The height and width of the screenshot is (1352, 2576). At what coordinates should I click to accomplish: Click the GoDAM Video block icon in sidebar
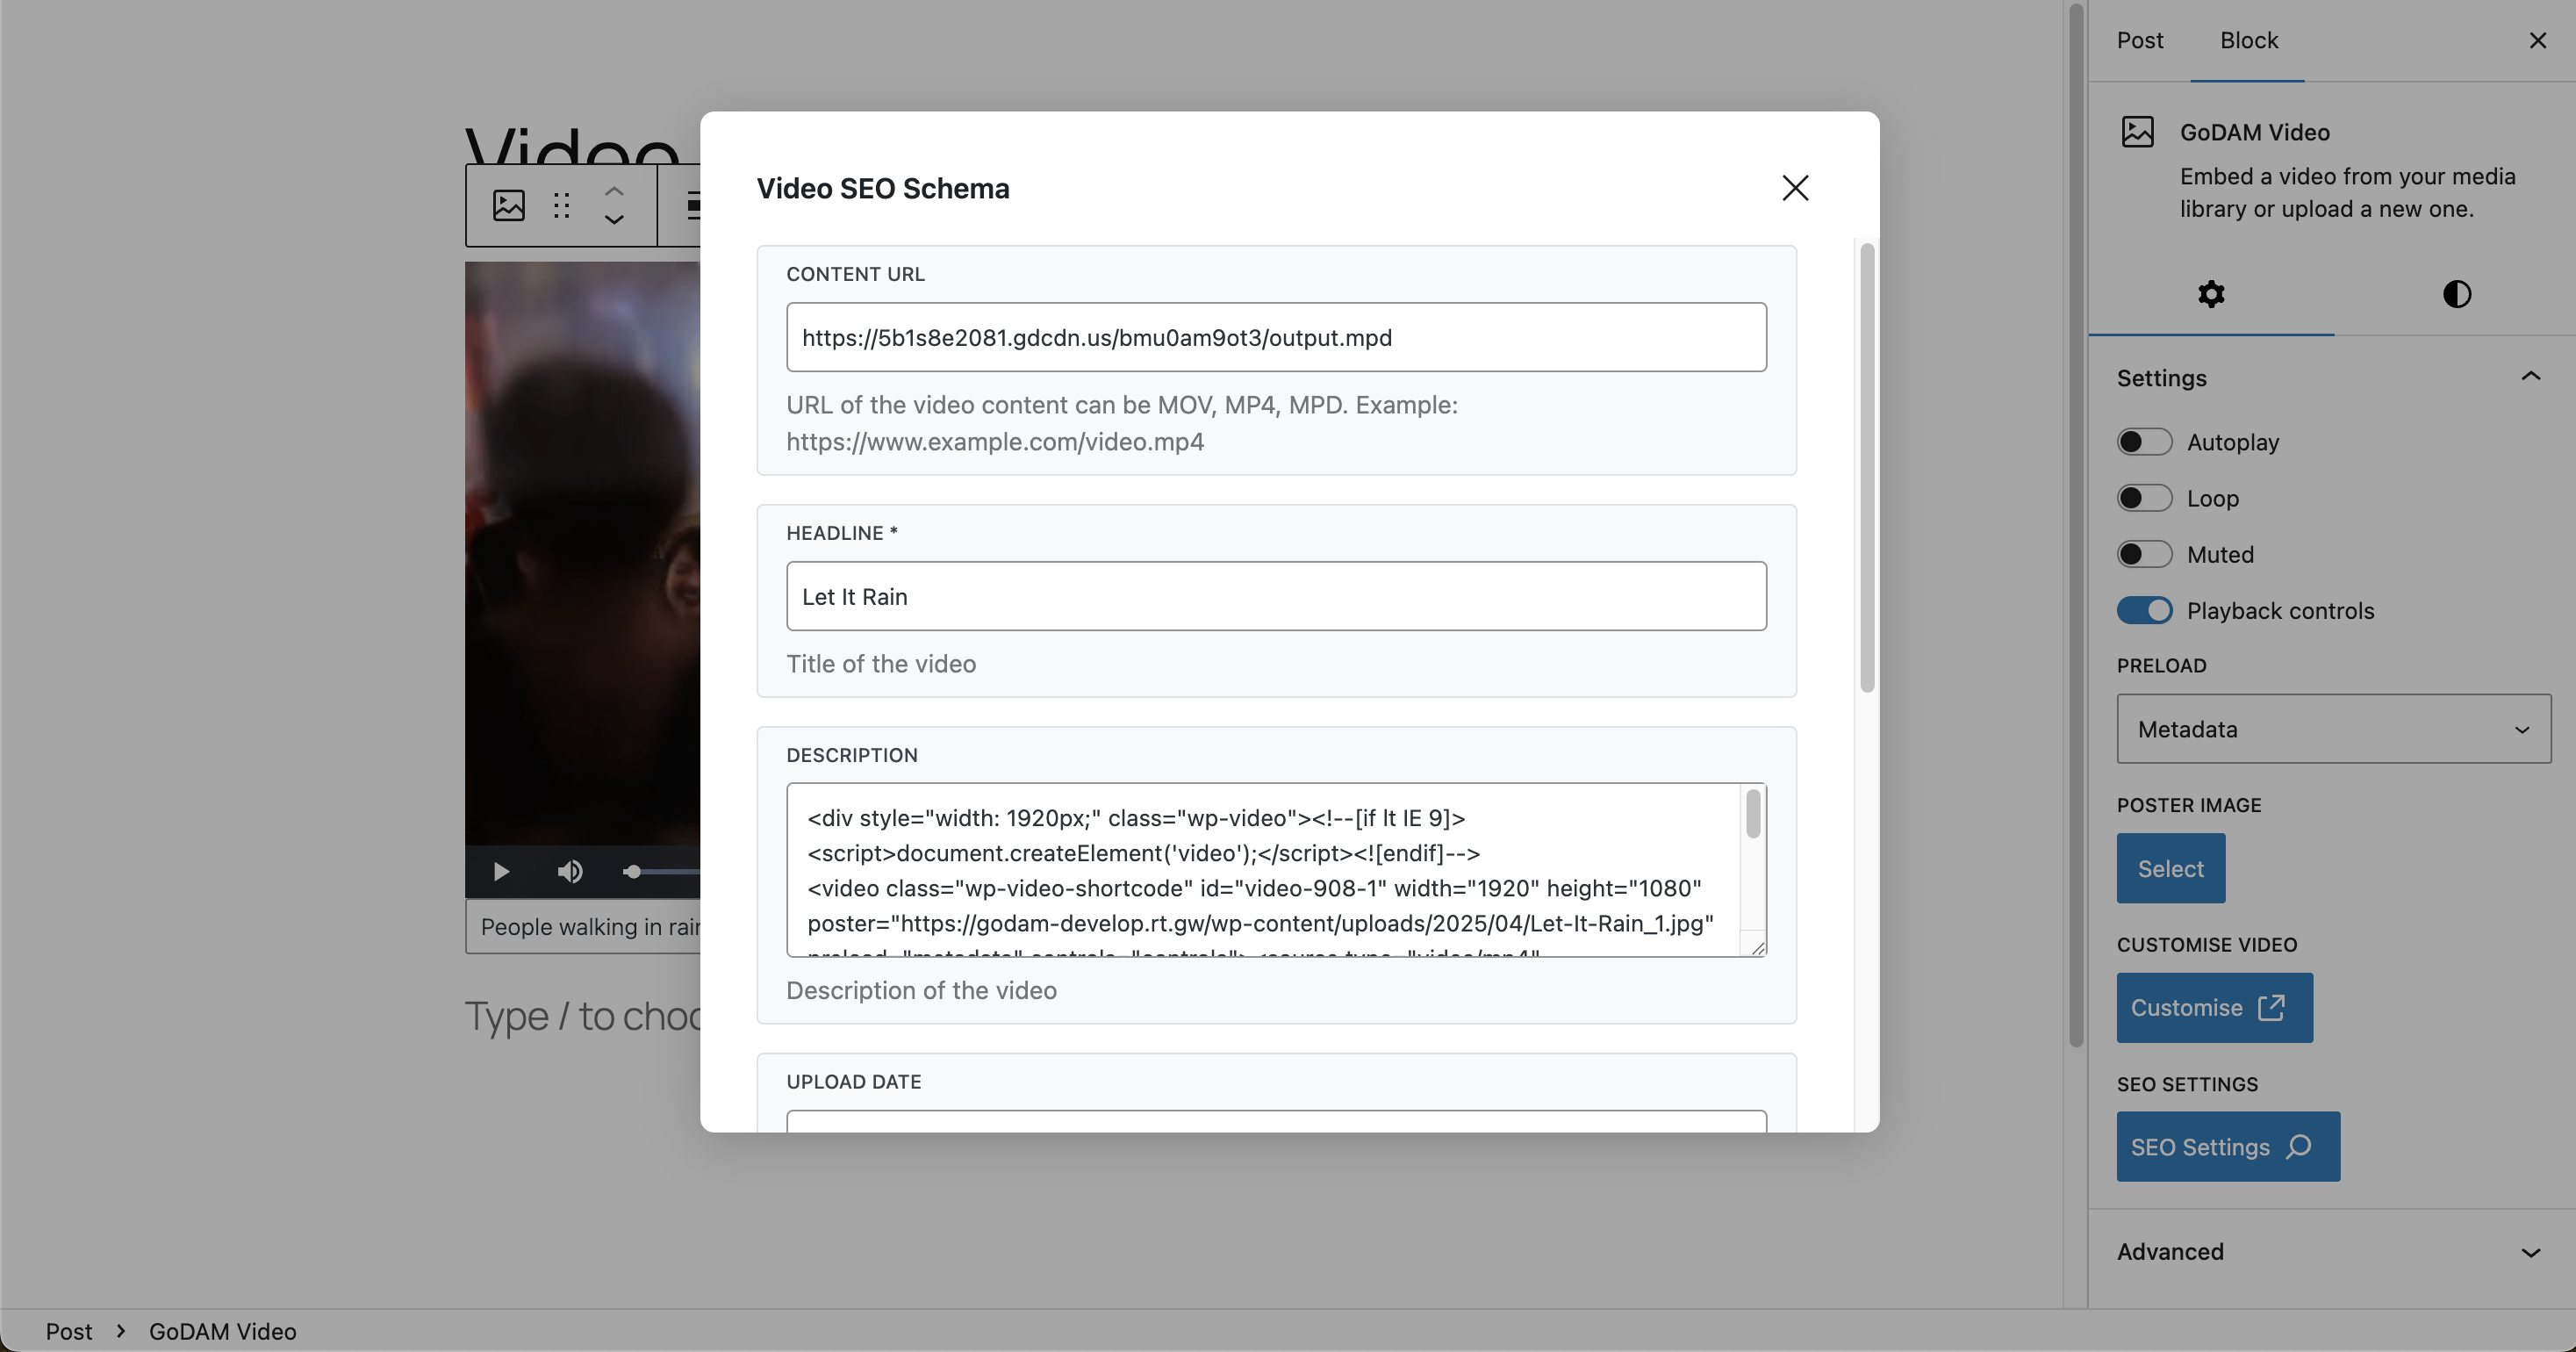click(2137, 132)
